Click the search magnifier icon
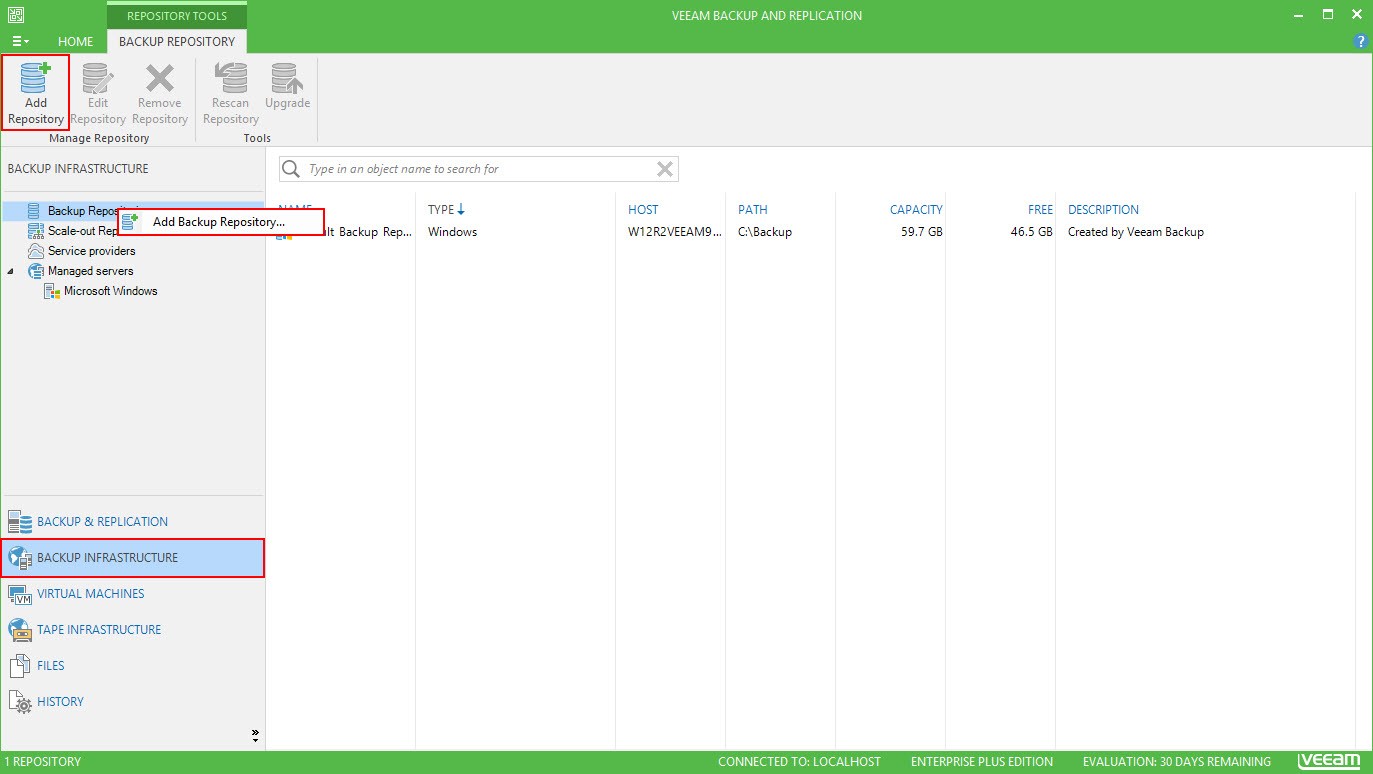Image resolution: width=1373 pixels, height=774 pixels. coord(291,169)
